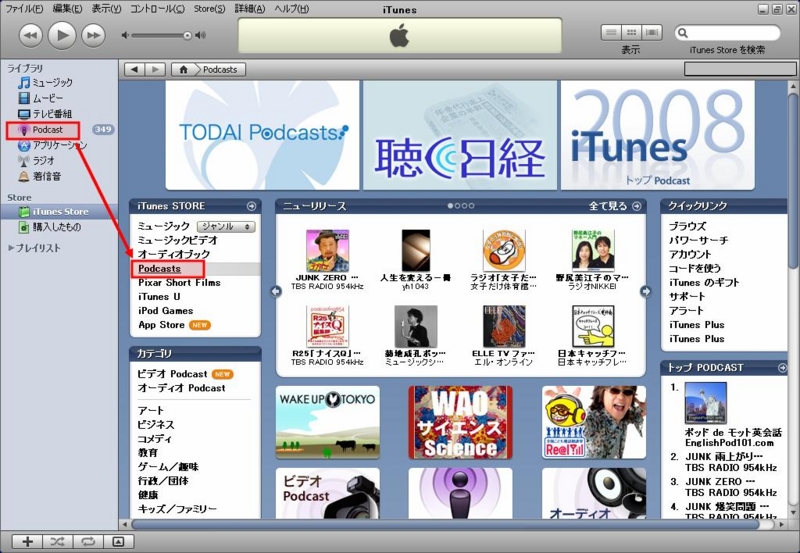800x553 pixels.
Task: Click the App Store link
Action: click(x=161, y=324)
